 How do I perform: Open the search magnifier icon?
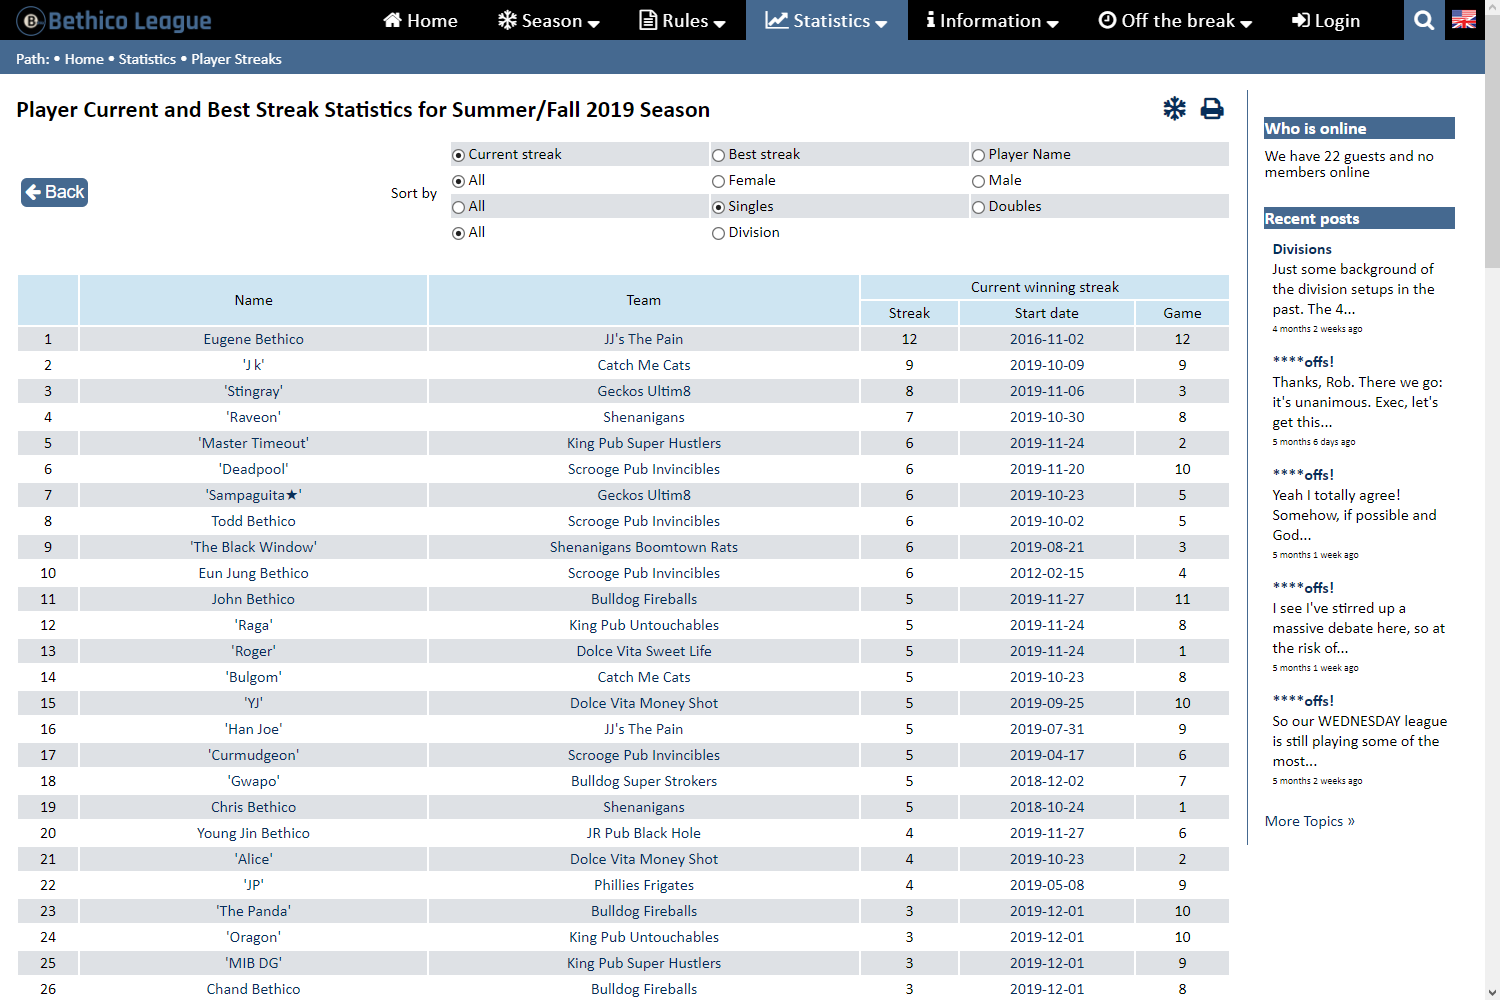pyautogui.click(x=1424, y=20)
